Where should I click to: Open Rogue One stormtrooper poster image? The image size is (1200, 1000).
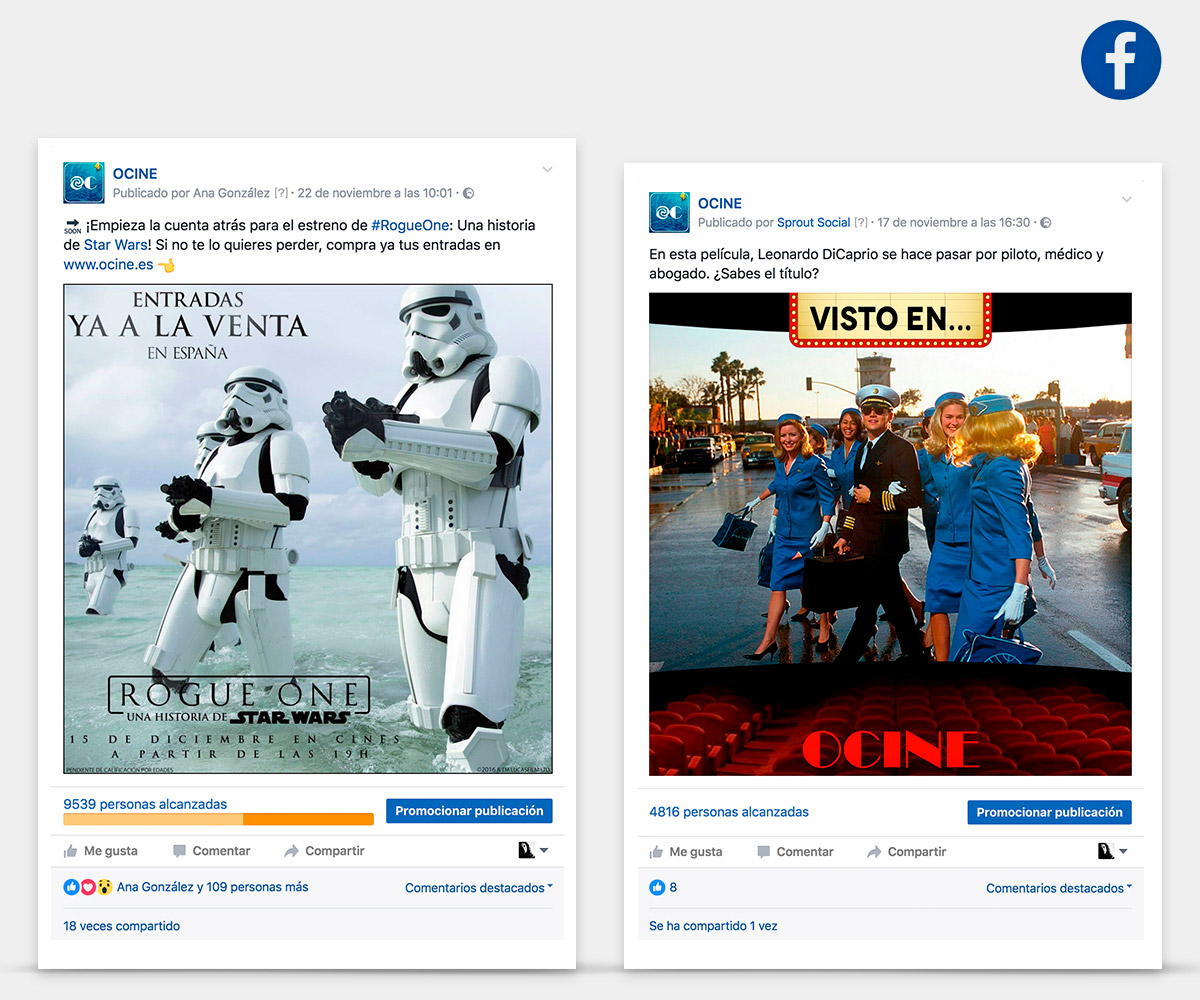tap(308, 529)
